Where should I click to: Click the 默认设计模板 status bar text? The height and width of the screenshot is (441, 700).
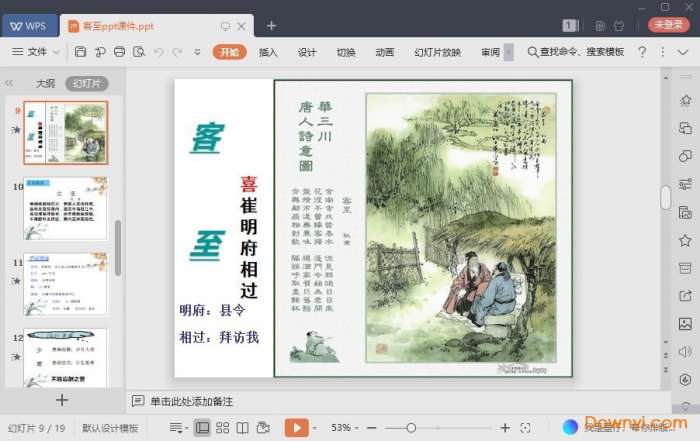(110, 428)
